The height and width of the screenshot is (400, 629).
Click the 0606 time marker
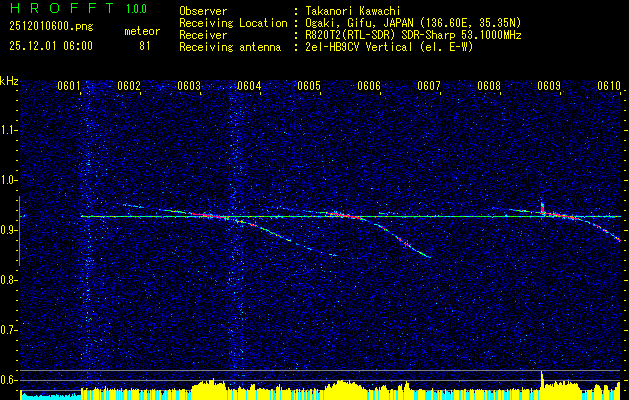point(369,86)
